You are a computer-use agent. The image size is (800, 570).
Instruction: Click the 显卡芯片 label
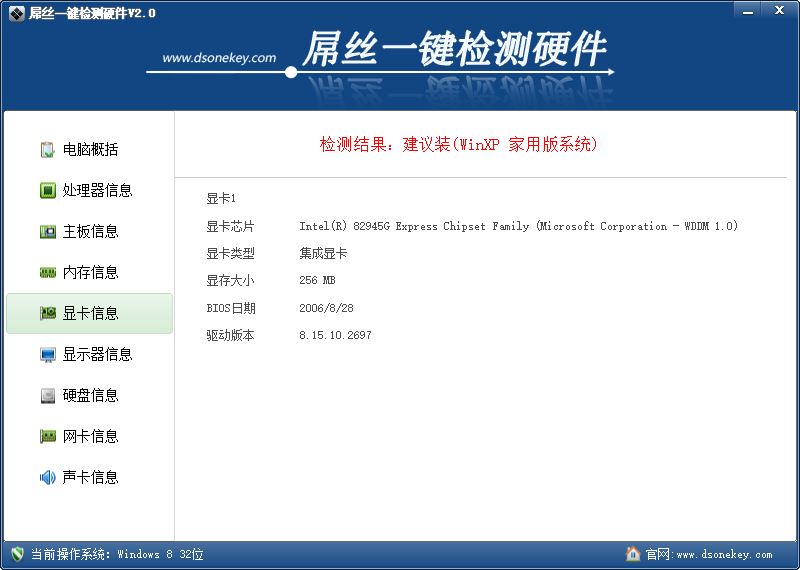tap(230, 226)
